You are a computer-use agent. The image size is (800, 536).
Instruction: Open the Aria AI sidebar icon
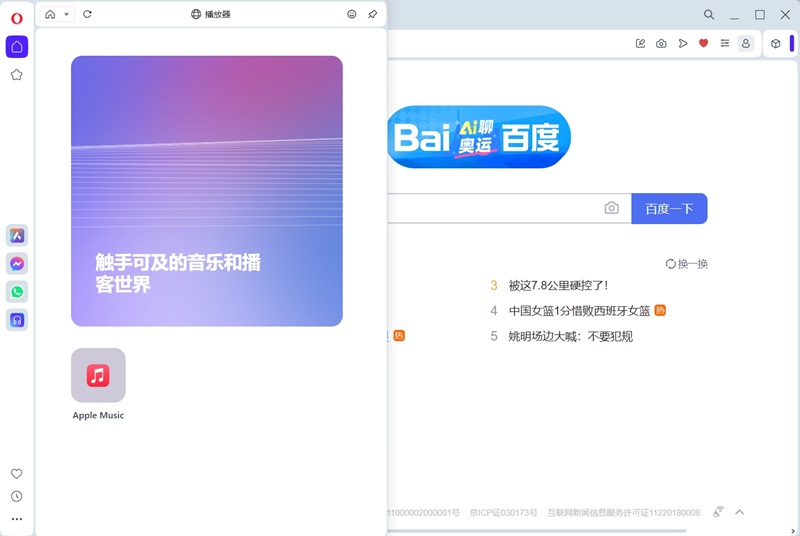pyautogui.click(x=17, y=236)
